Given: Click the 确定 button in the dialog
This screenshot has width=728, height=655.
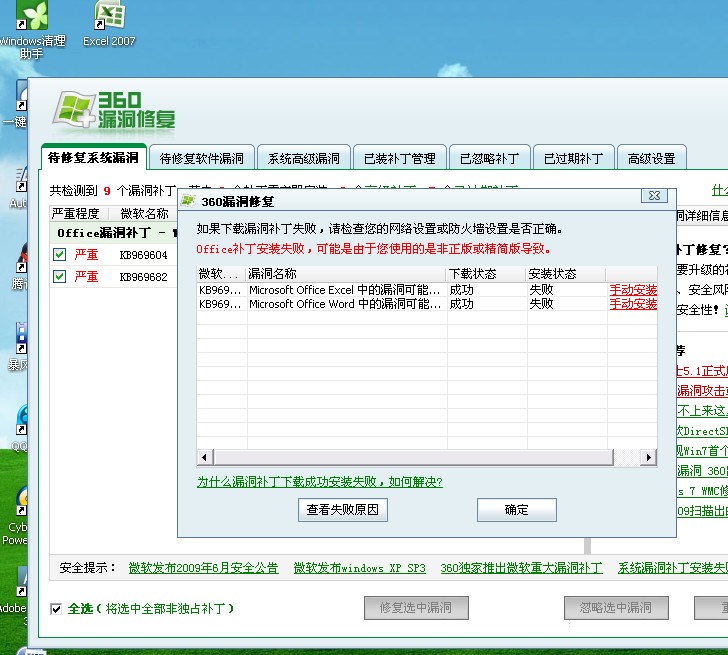Looking at the screenshot, I should [517, 510].
